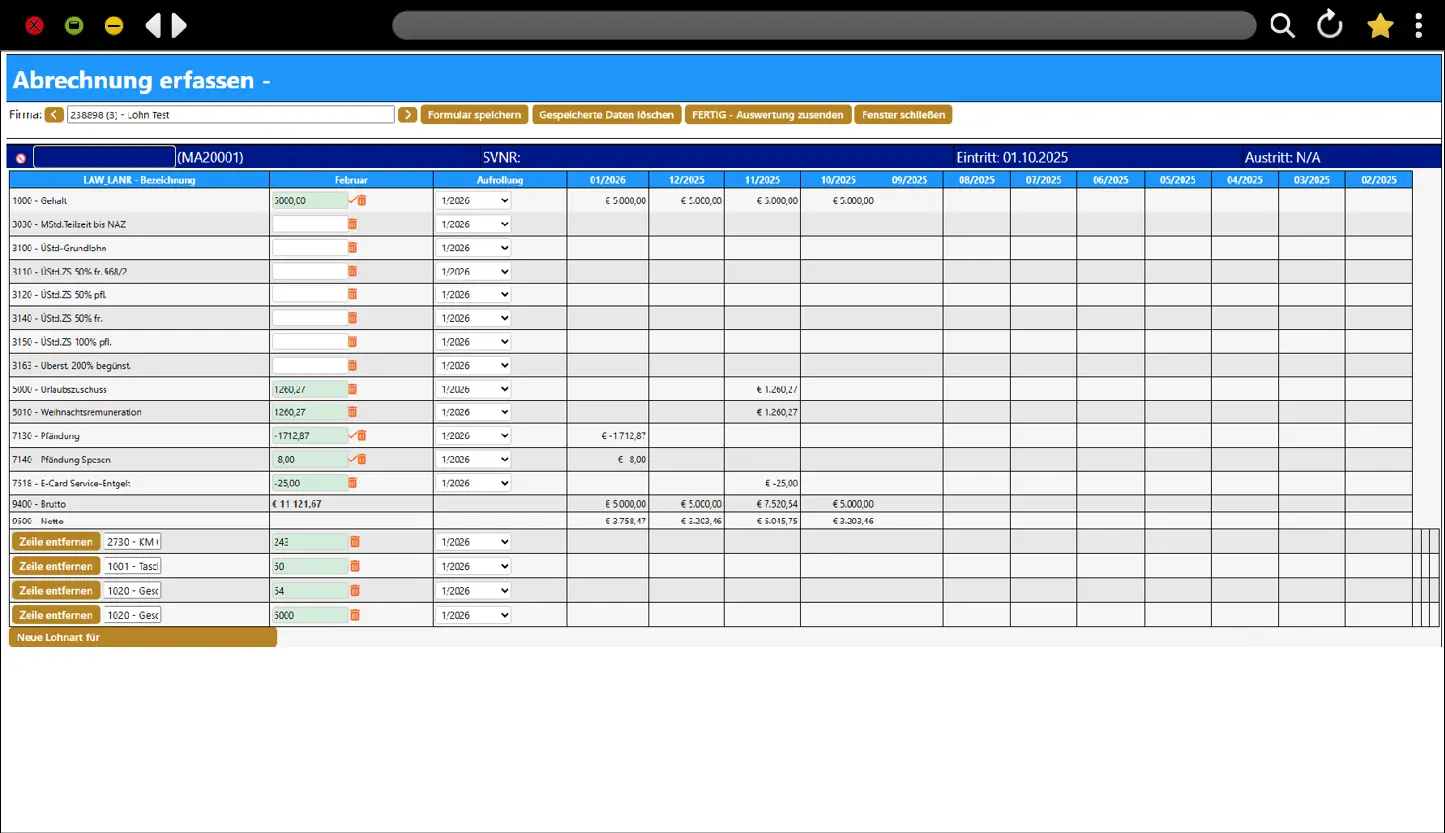Viewport: 1445px width, 833px height.
Task: Go to previous Firma with left arrow
Action: 54,115
